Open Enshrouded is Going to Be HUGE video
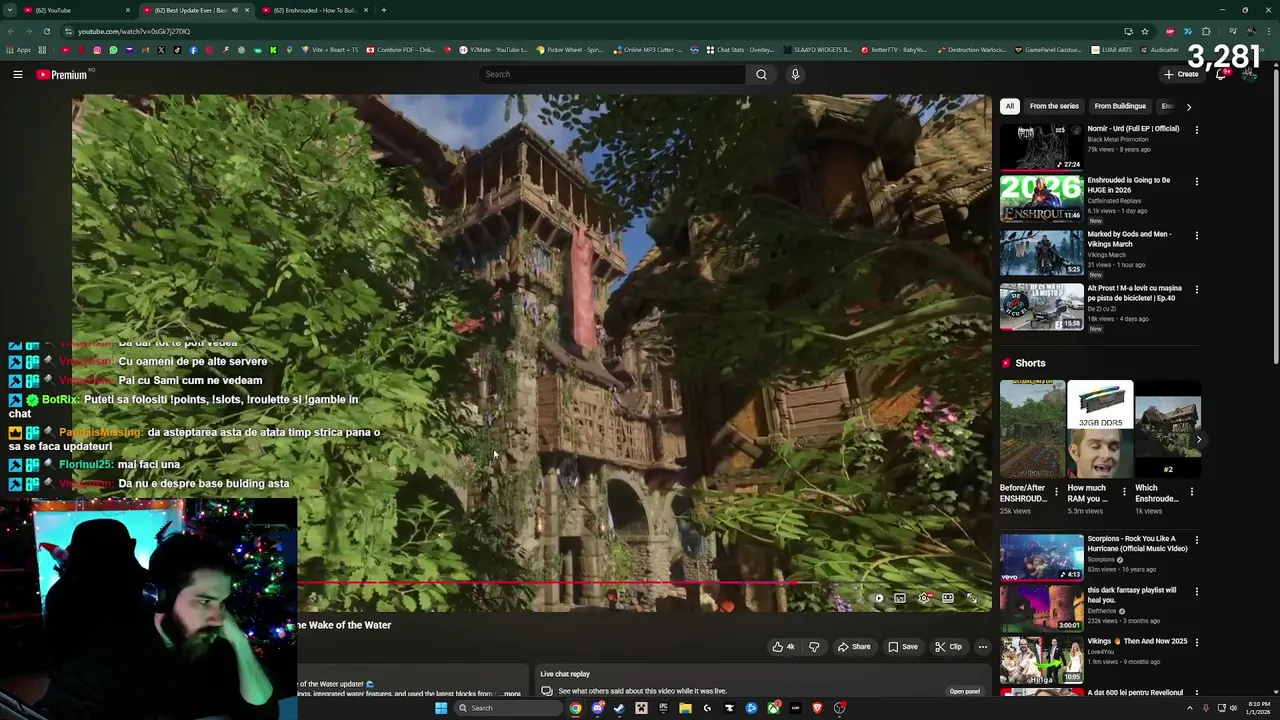The image size is (1280, 720). (x=1041, y=199)
